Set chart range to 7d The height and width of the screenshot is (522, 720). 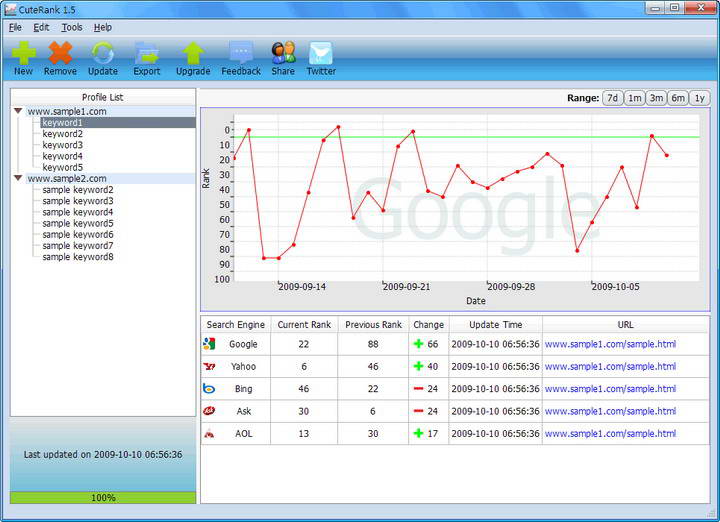click(x=613, y=98)
